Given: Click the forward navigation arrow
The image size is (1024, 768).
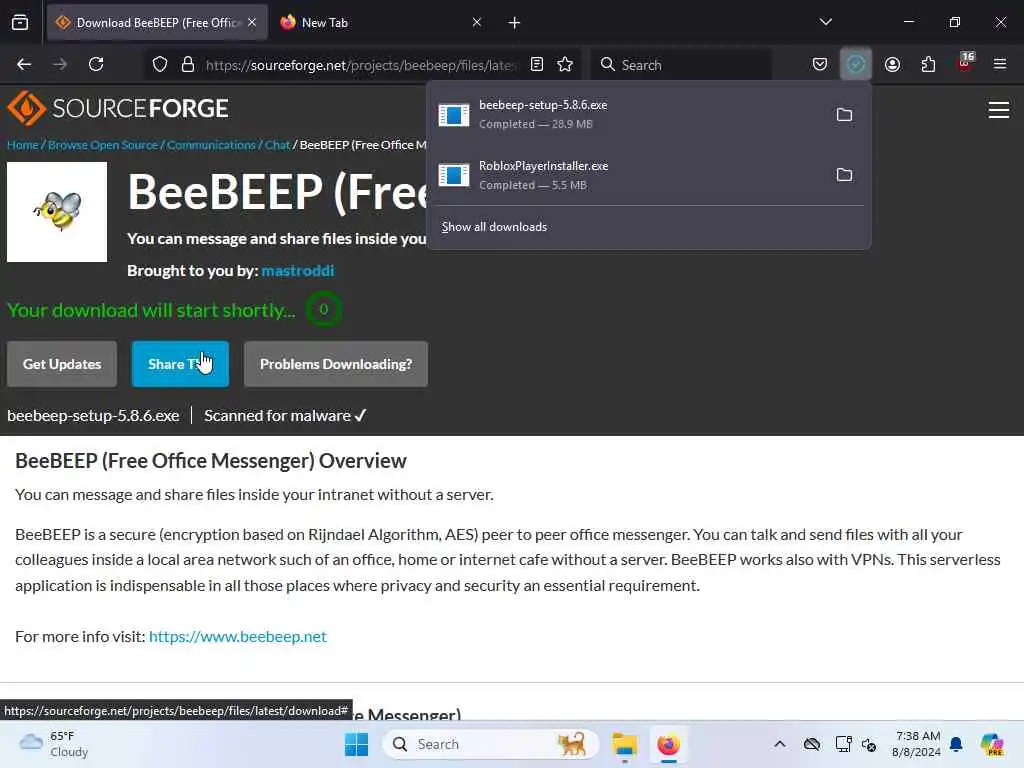Looking at the screenshot, I should (60, 65).
